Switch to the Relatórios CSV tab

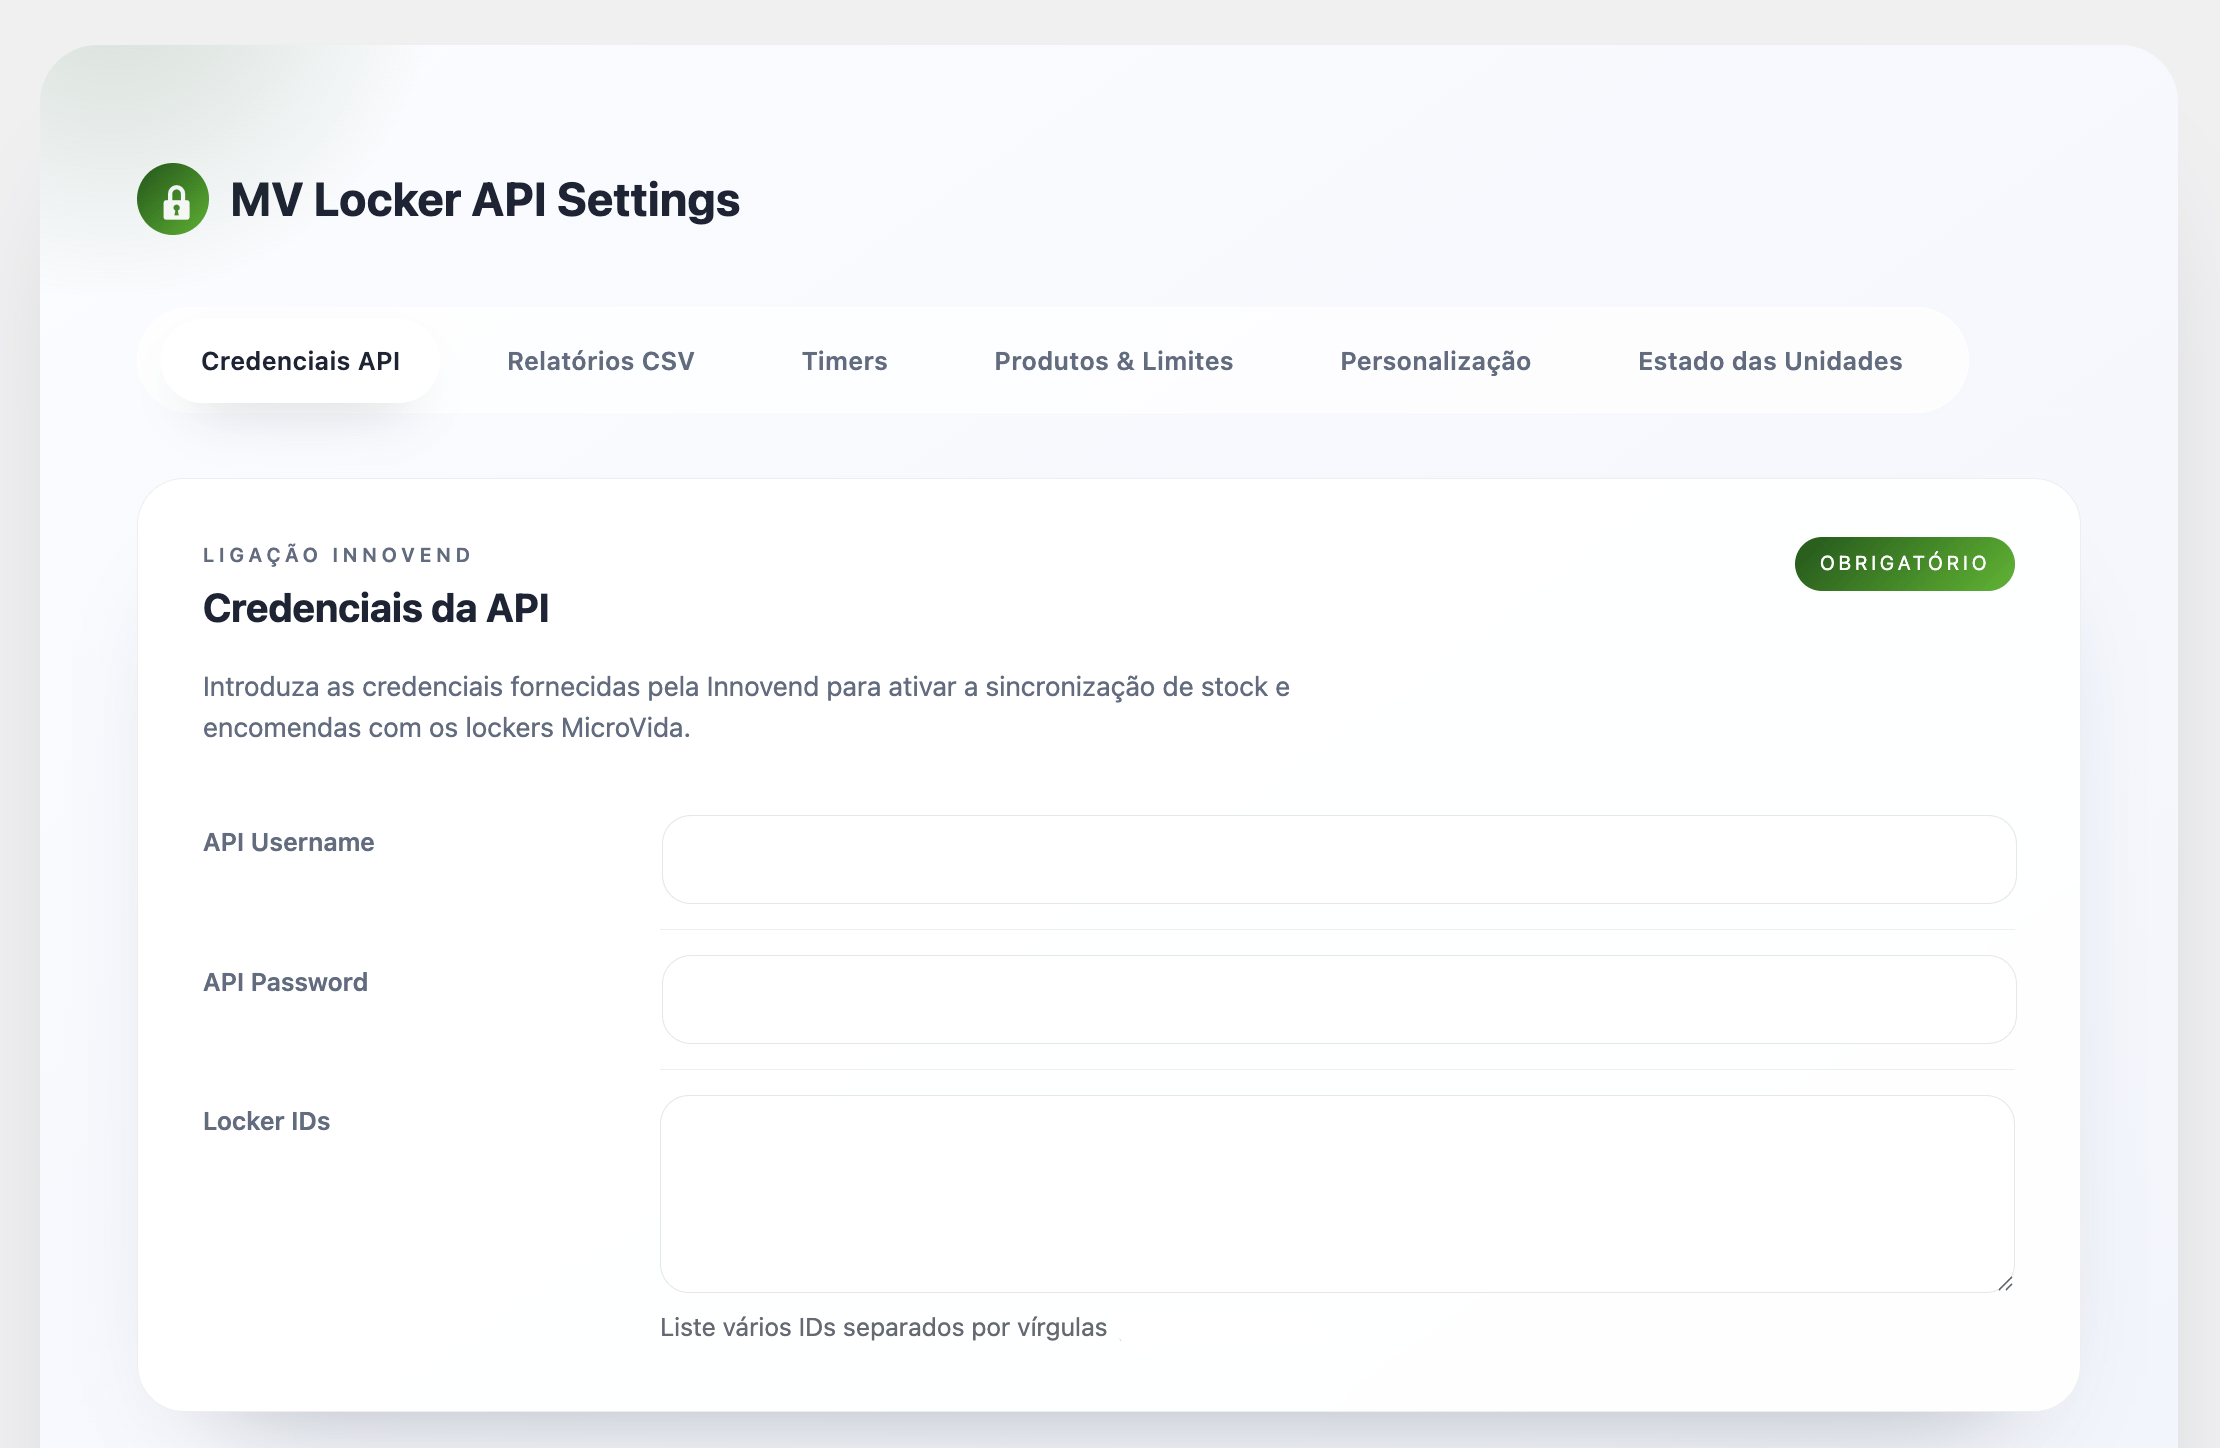point(600,361)
